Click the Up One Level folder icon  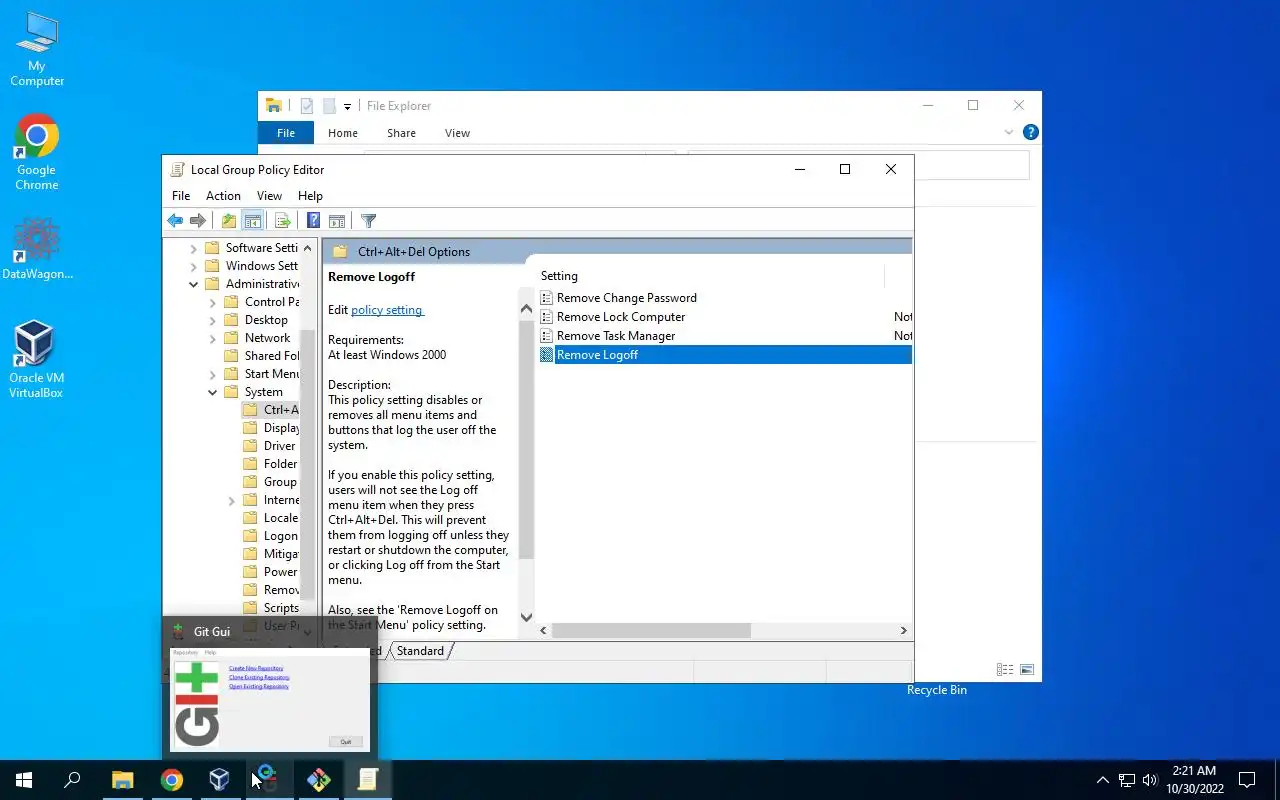point(229,221)
